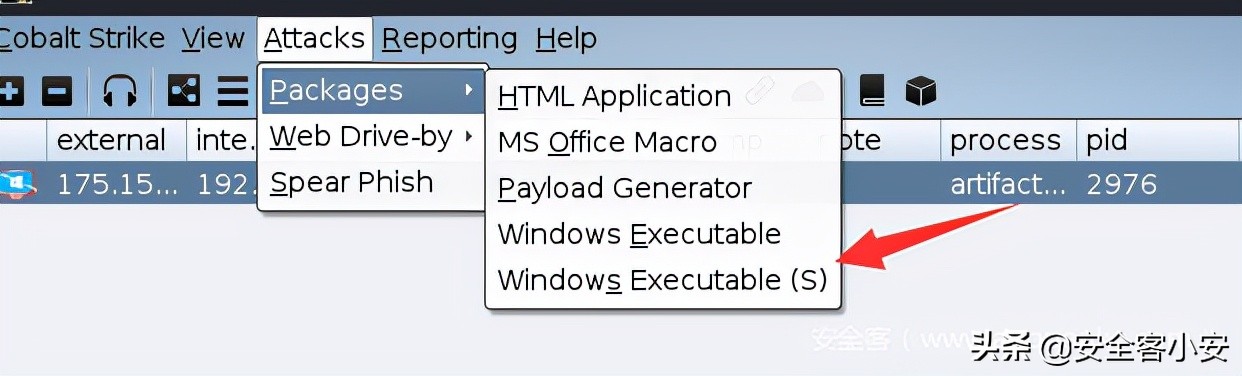The height and width of the screenshot is (376, 1242).
Task: Expand the Packages submenu
Action: [372, 91]
